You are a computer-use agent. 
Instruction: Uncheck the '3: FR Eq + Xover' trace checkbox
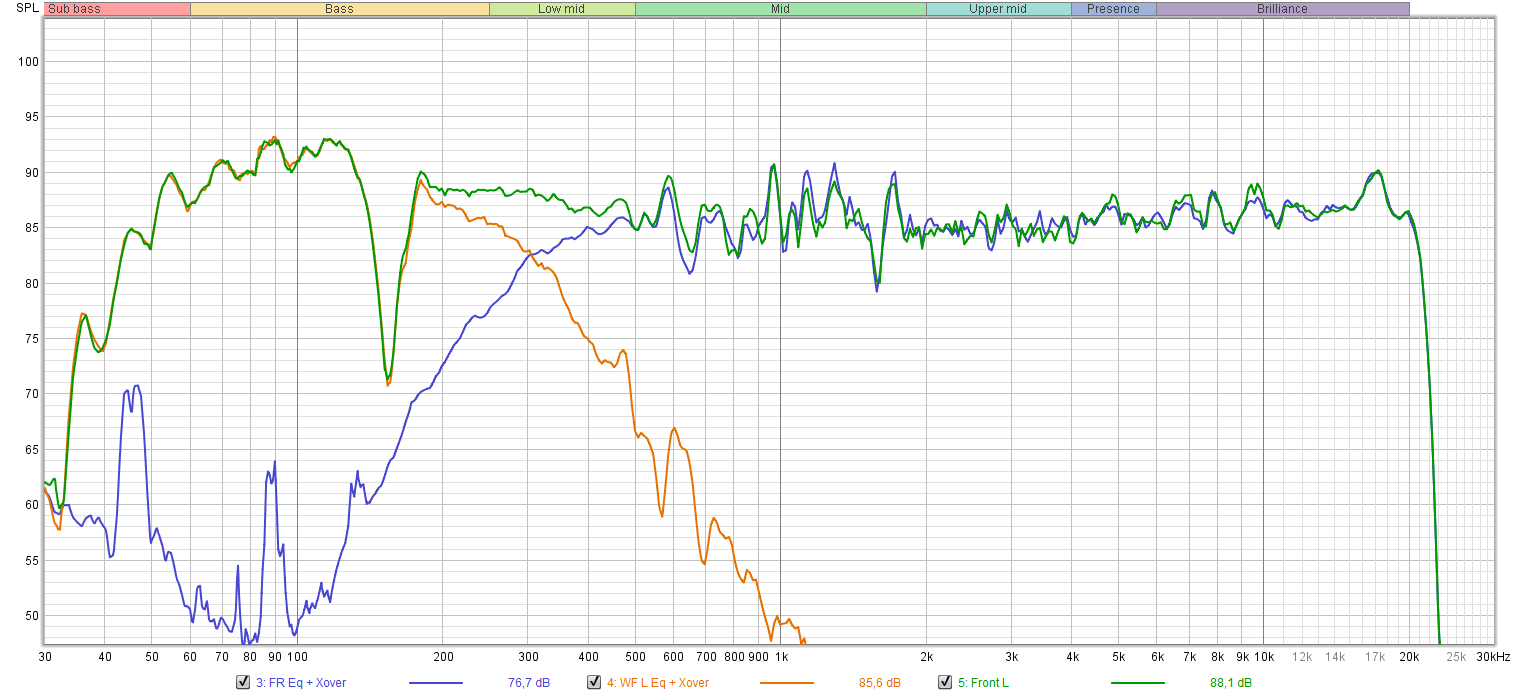(242, 683)
